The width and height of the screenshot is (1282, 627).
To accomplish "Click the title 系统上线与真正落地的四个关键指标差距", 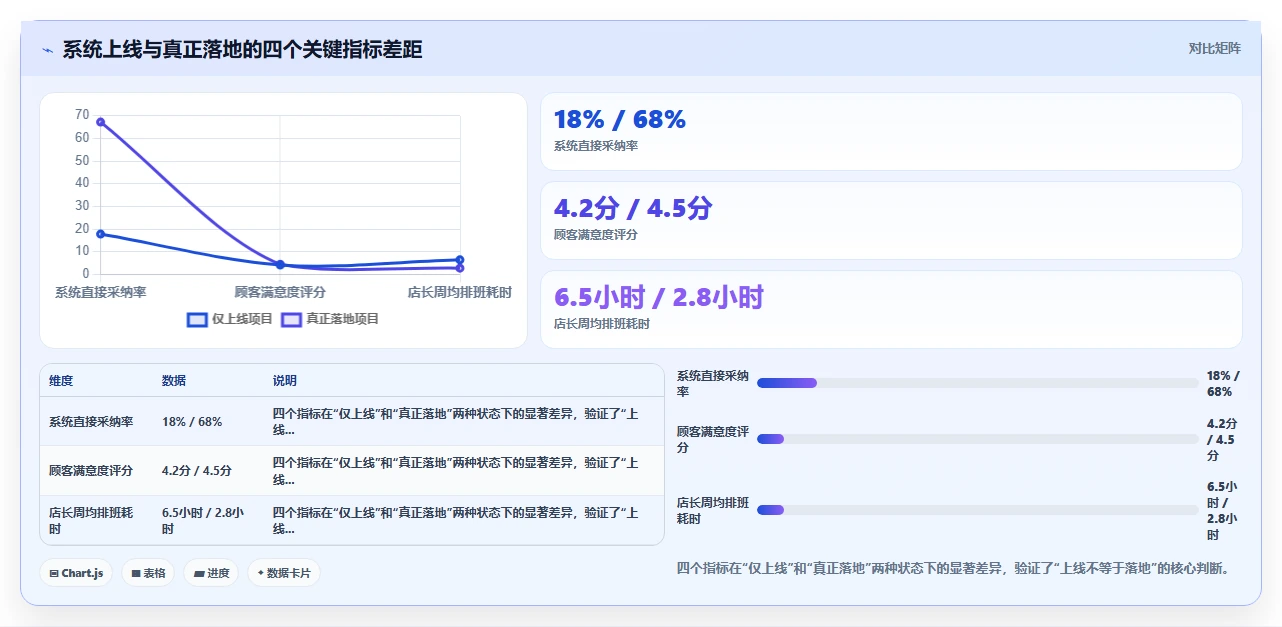I will 242,49.
